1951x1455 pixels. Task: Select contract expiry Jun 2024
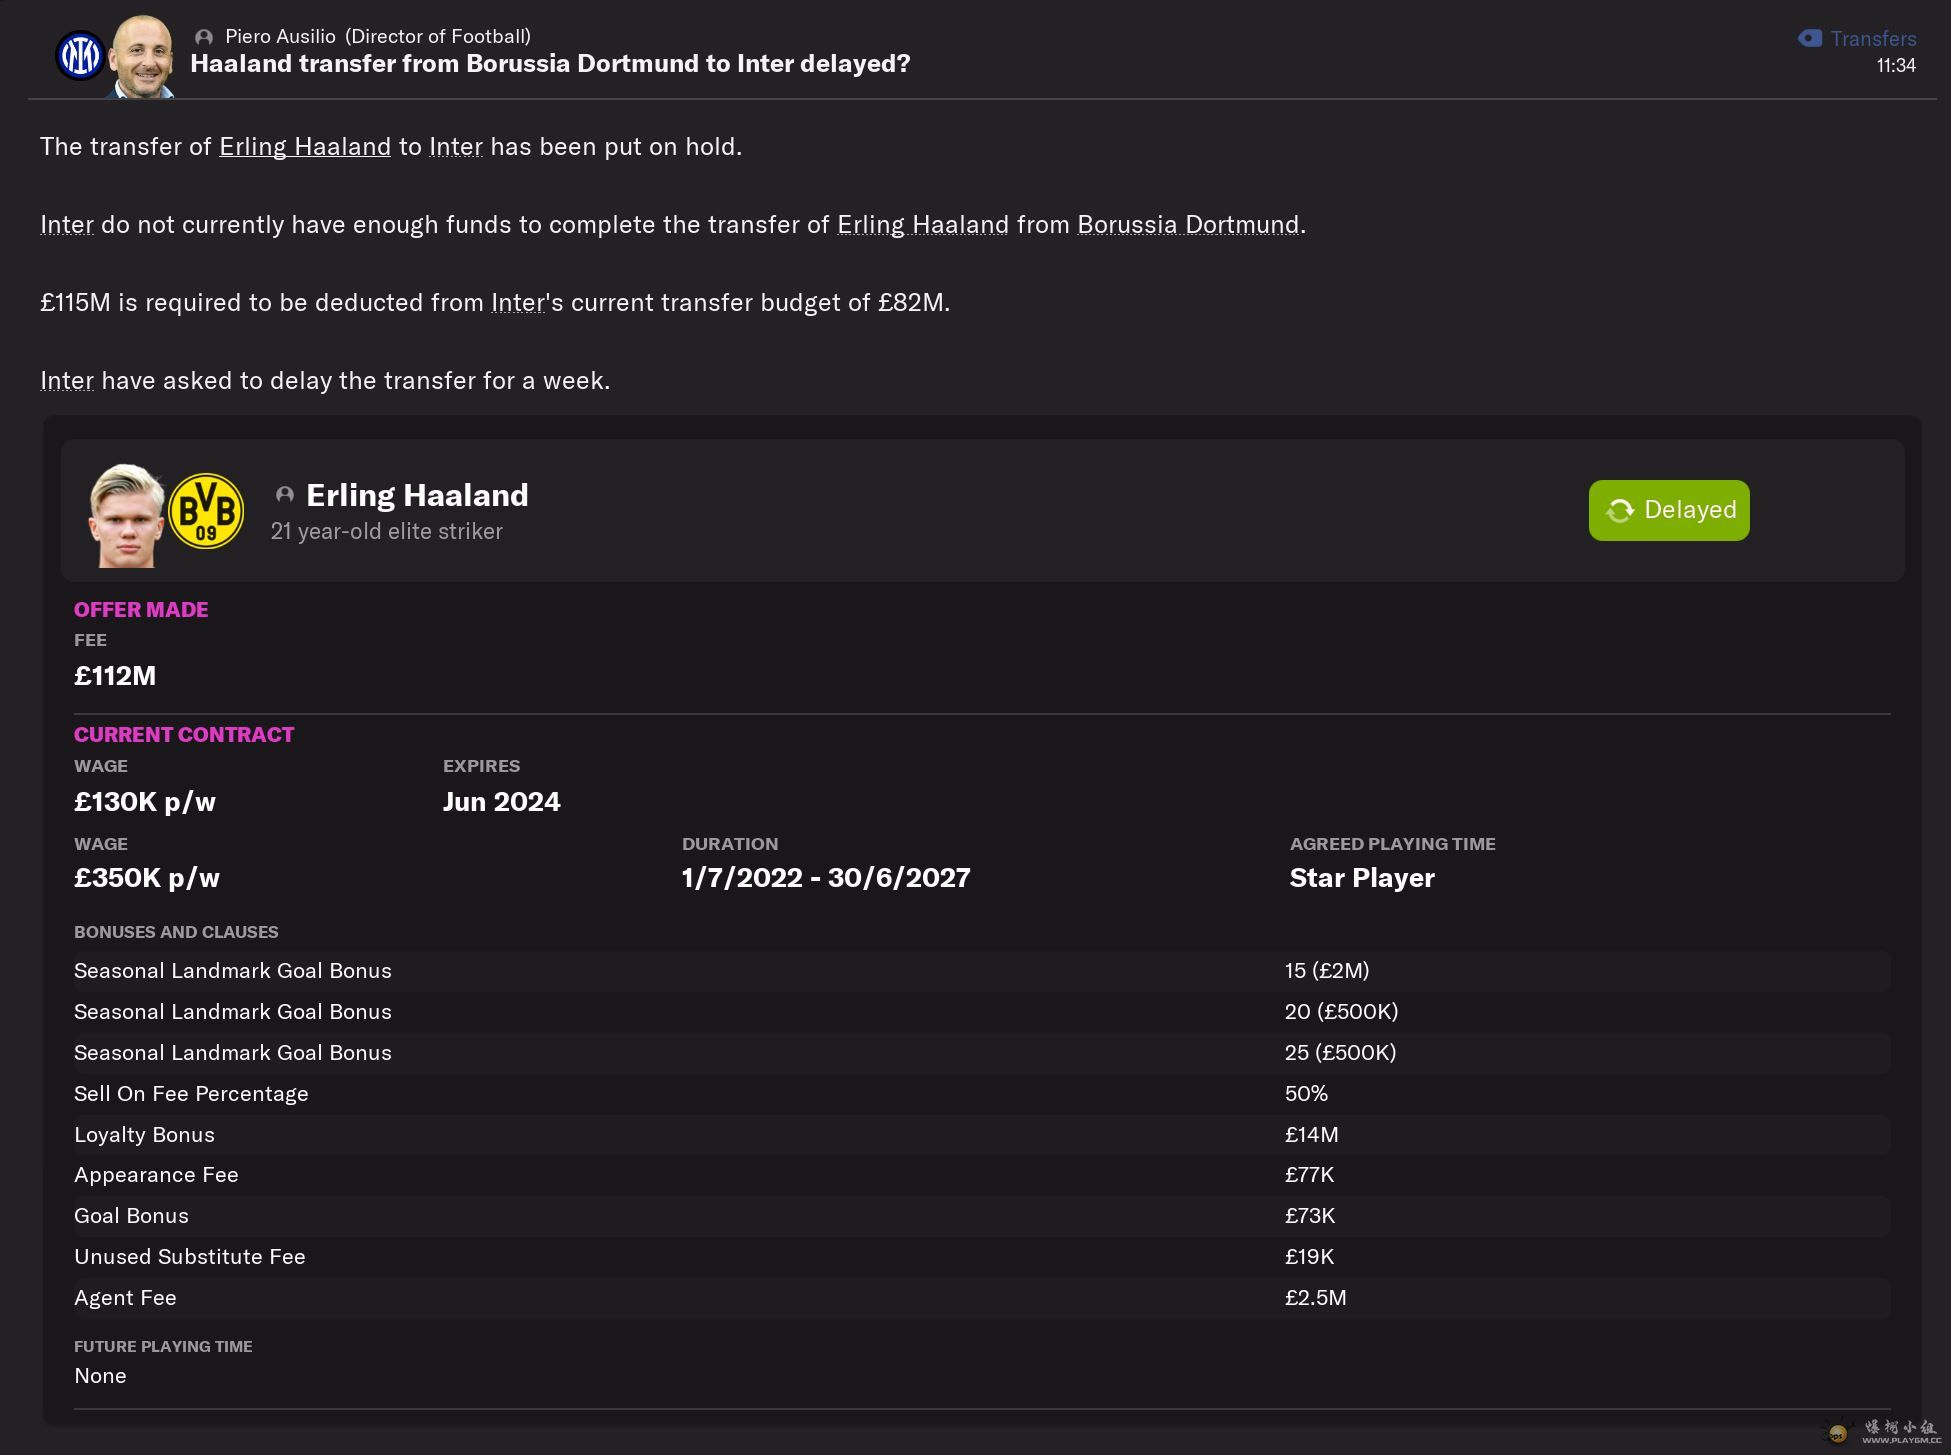(x=502, y=802)
